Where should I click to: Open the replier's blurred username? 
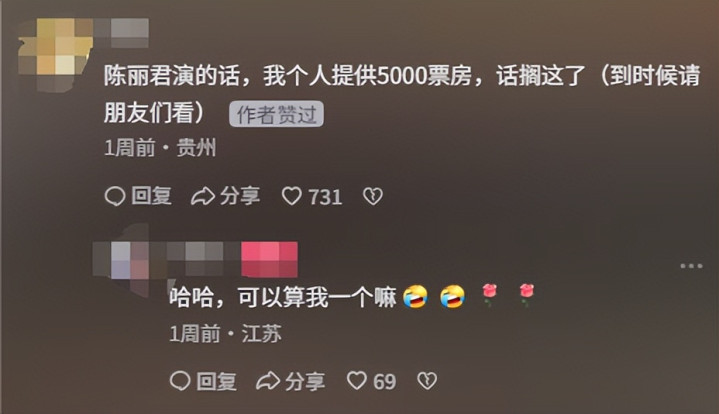pos(195,259)
